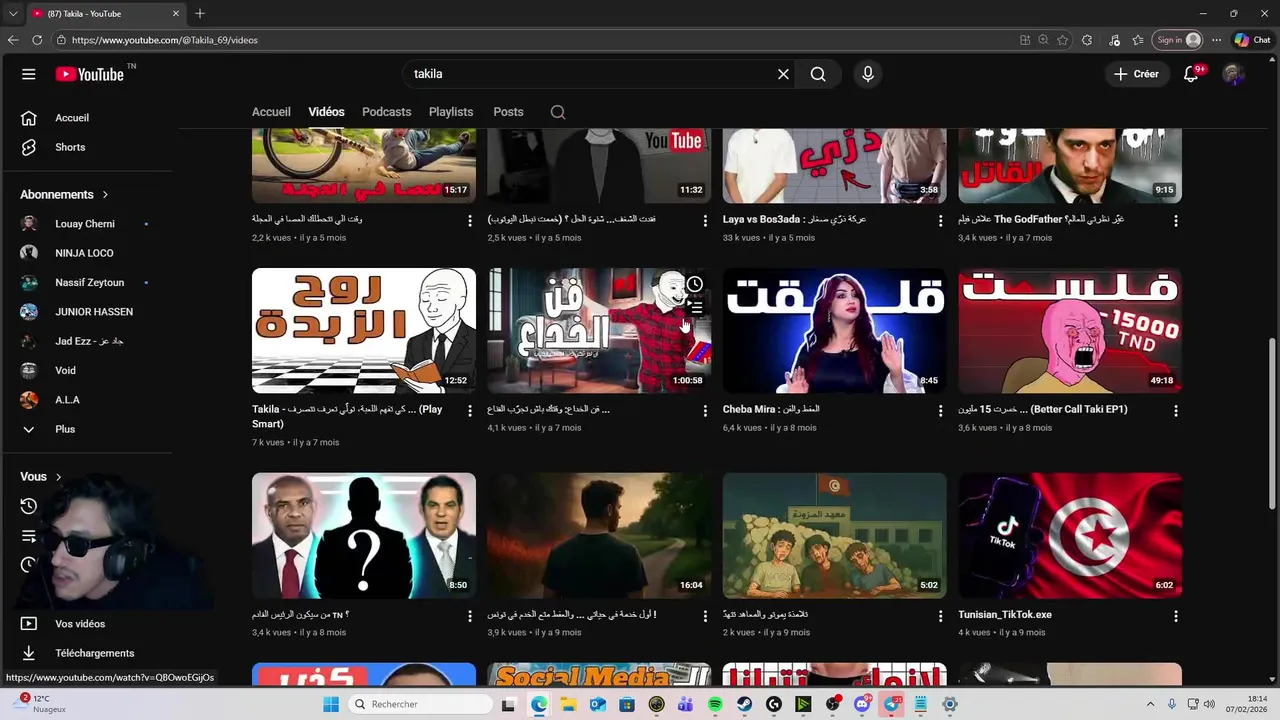
Task: Open options for Laya vs Bos3ada video
Action: [940, 221]
